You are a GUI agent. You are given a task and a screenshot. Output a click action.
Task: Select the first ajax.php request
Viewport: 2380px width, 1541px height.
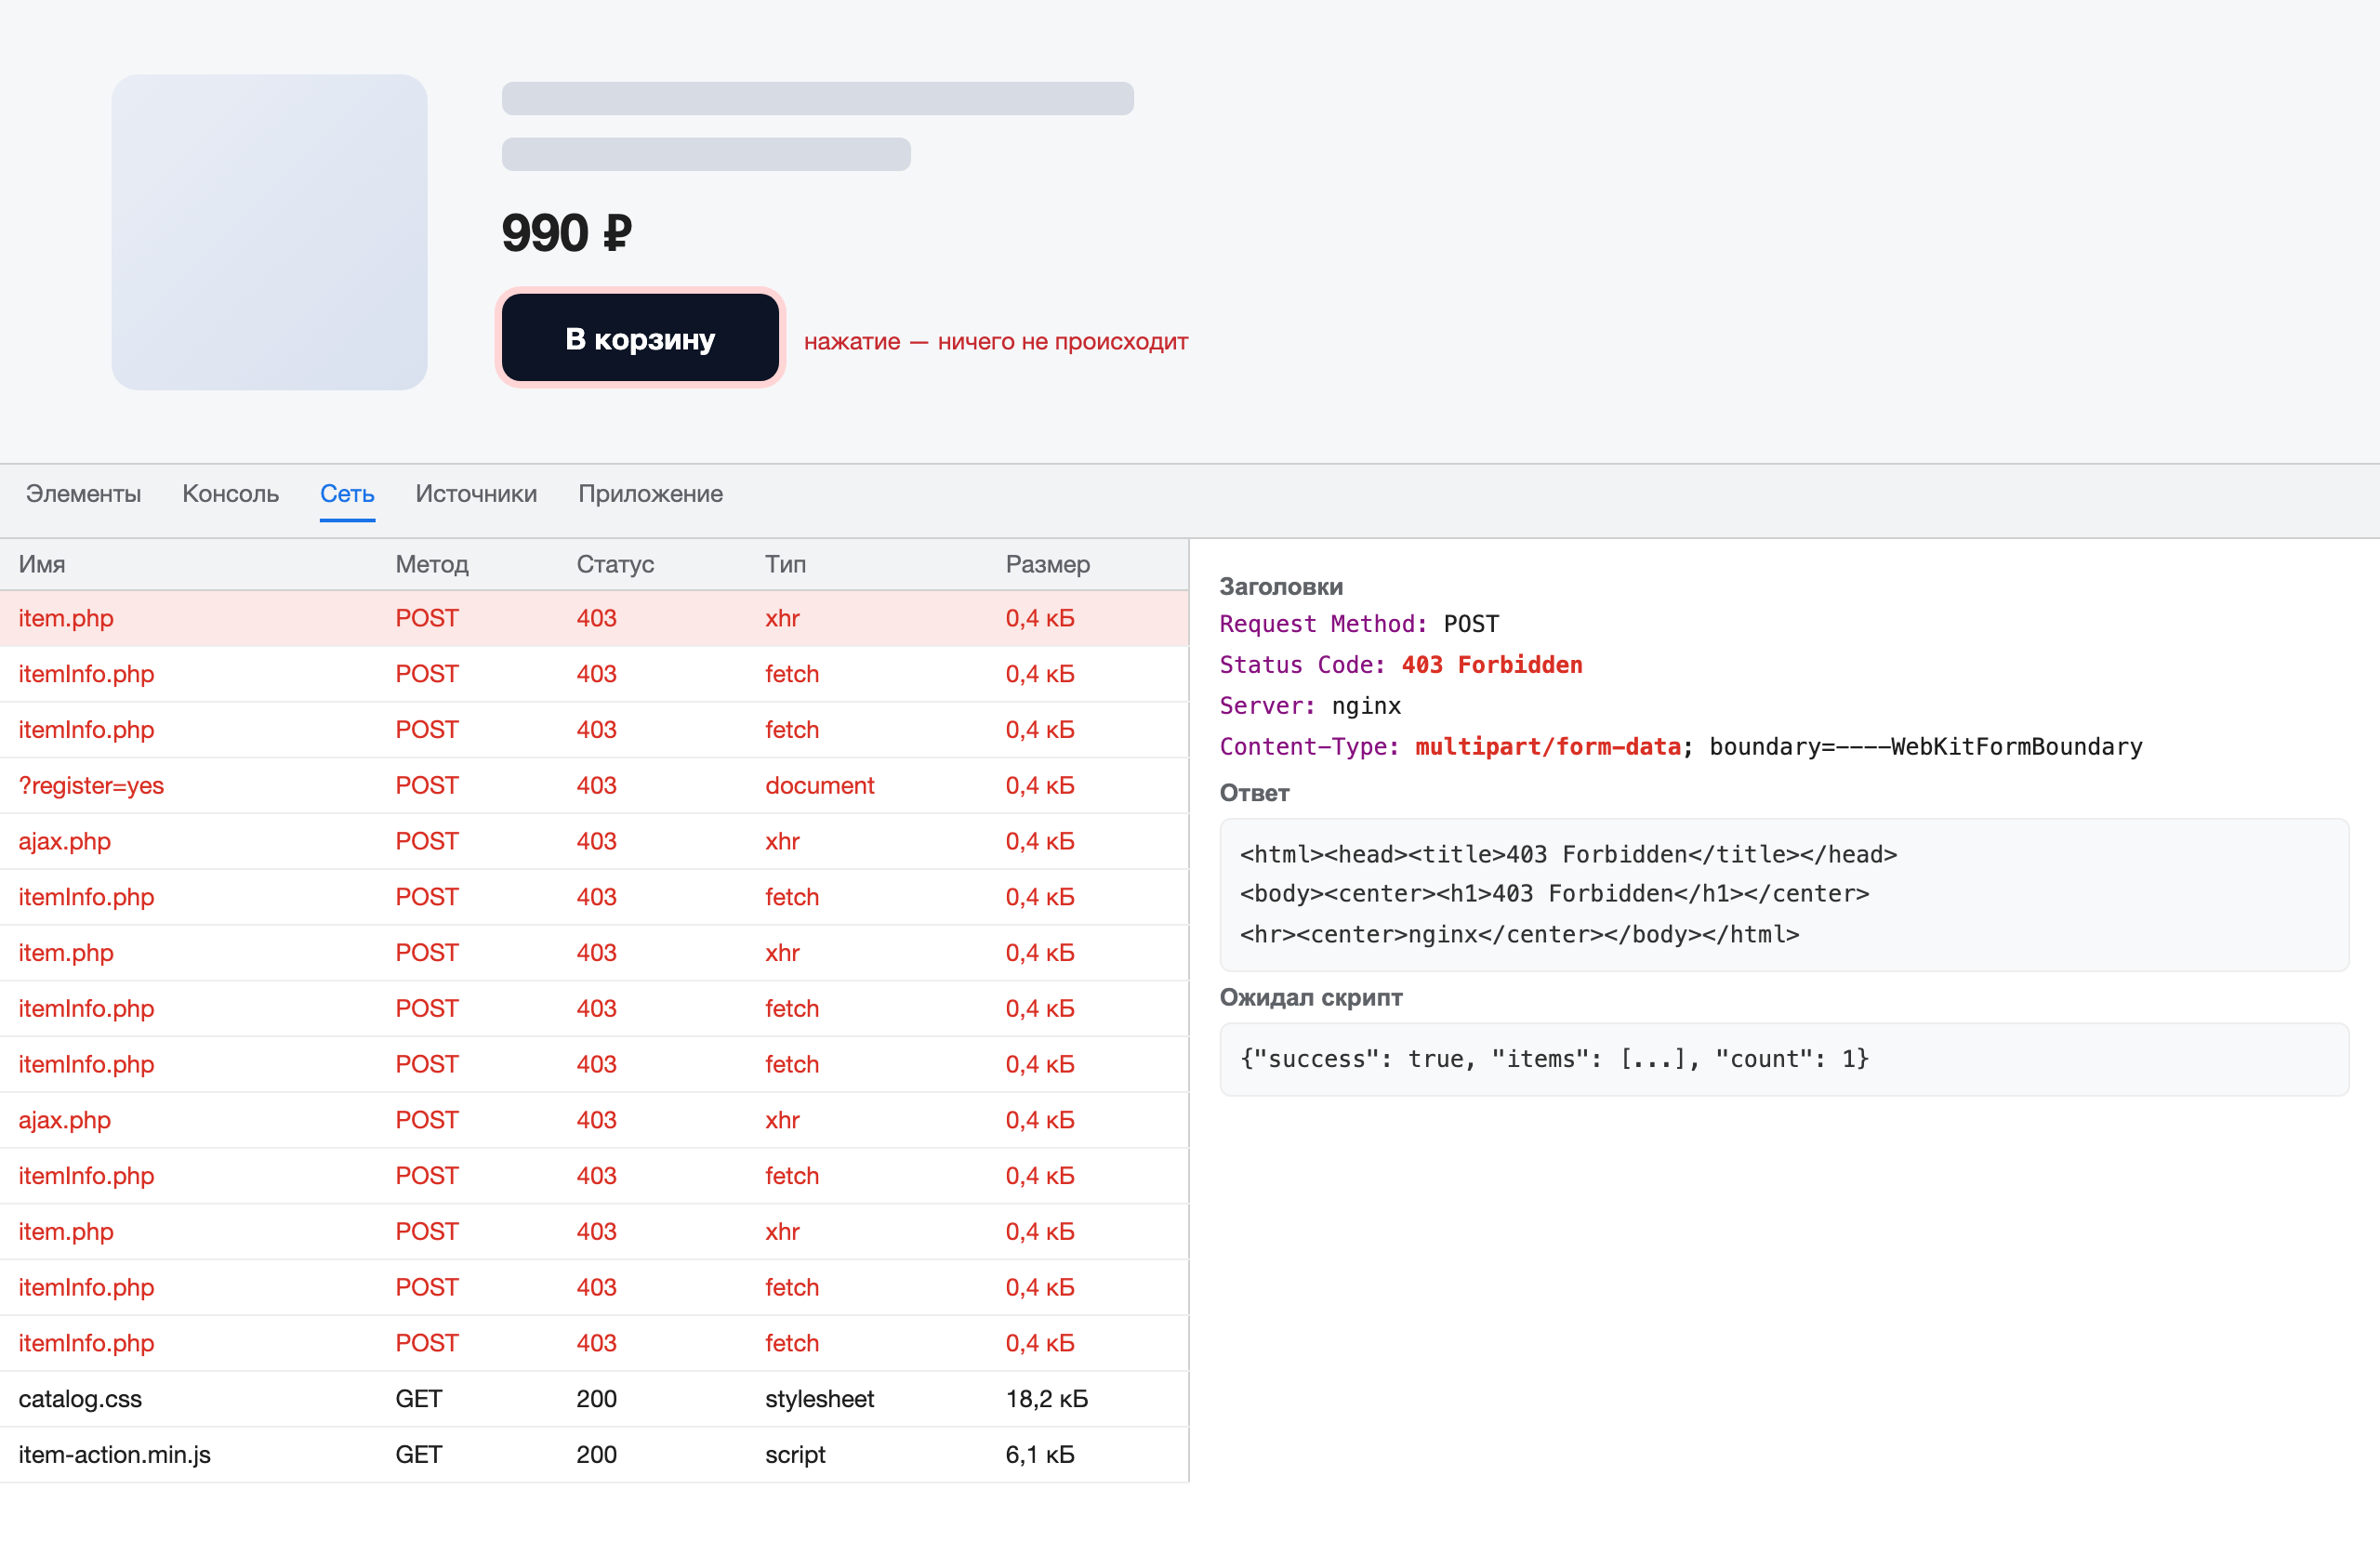point(594,841)
